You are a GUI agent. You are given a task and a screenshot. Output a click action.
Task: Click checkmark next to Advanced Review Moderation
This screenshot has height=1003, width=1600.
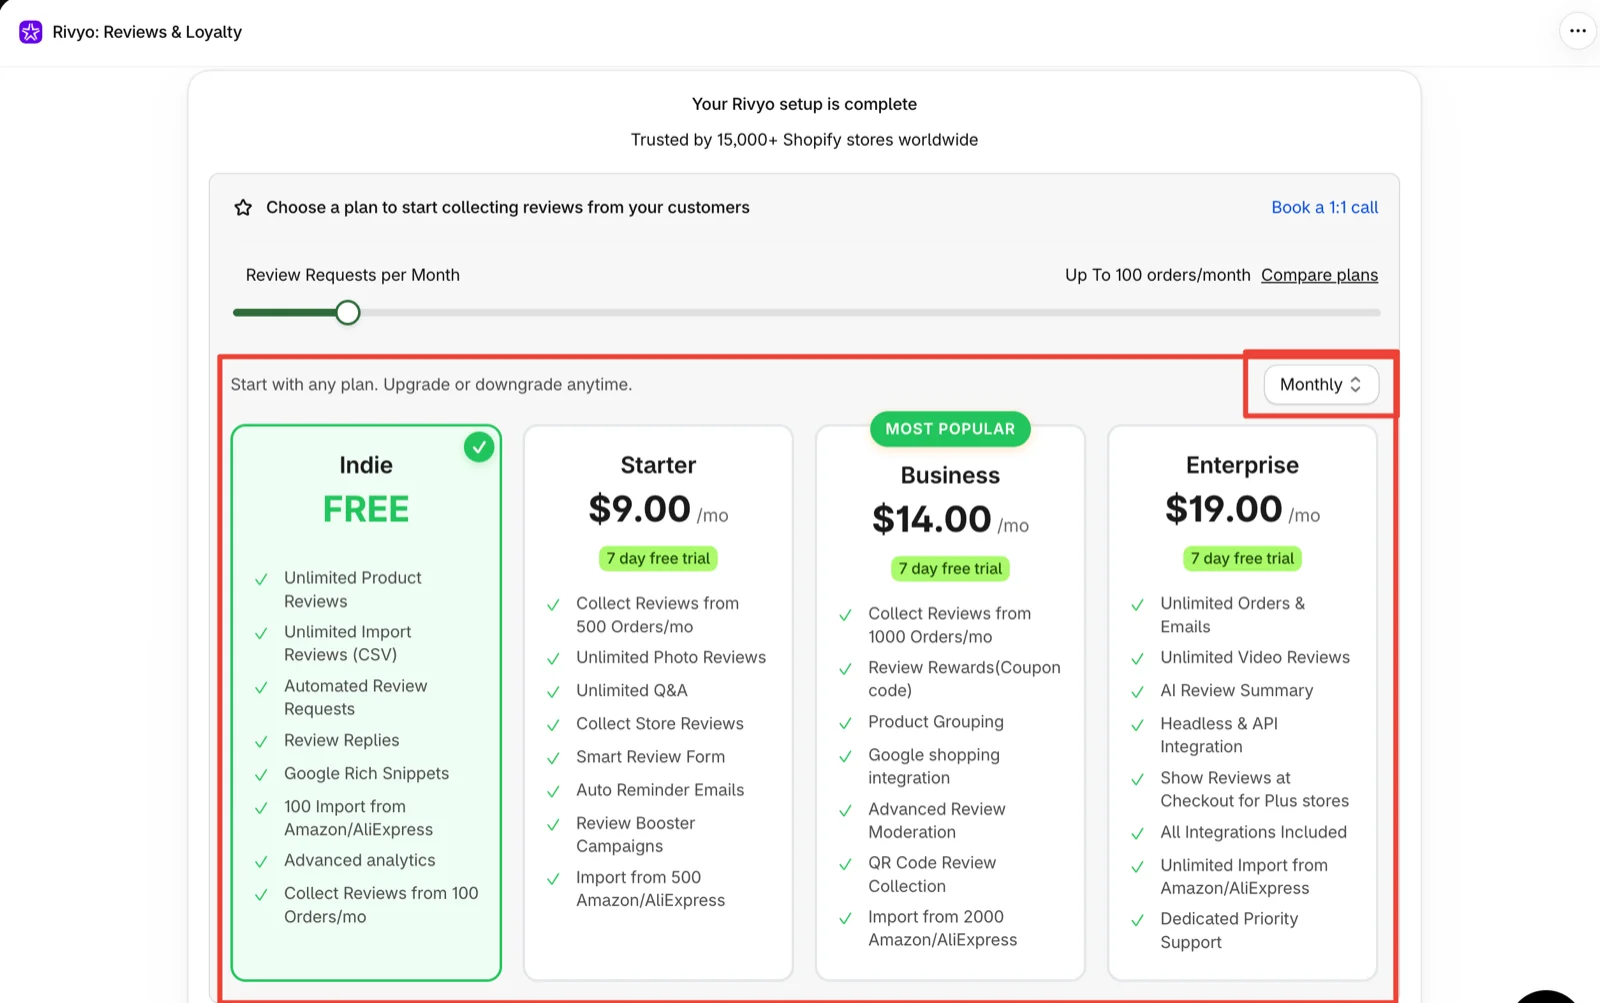845,811
